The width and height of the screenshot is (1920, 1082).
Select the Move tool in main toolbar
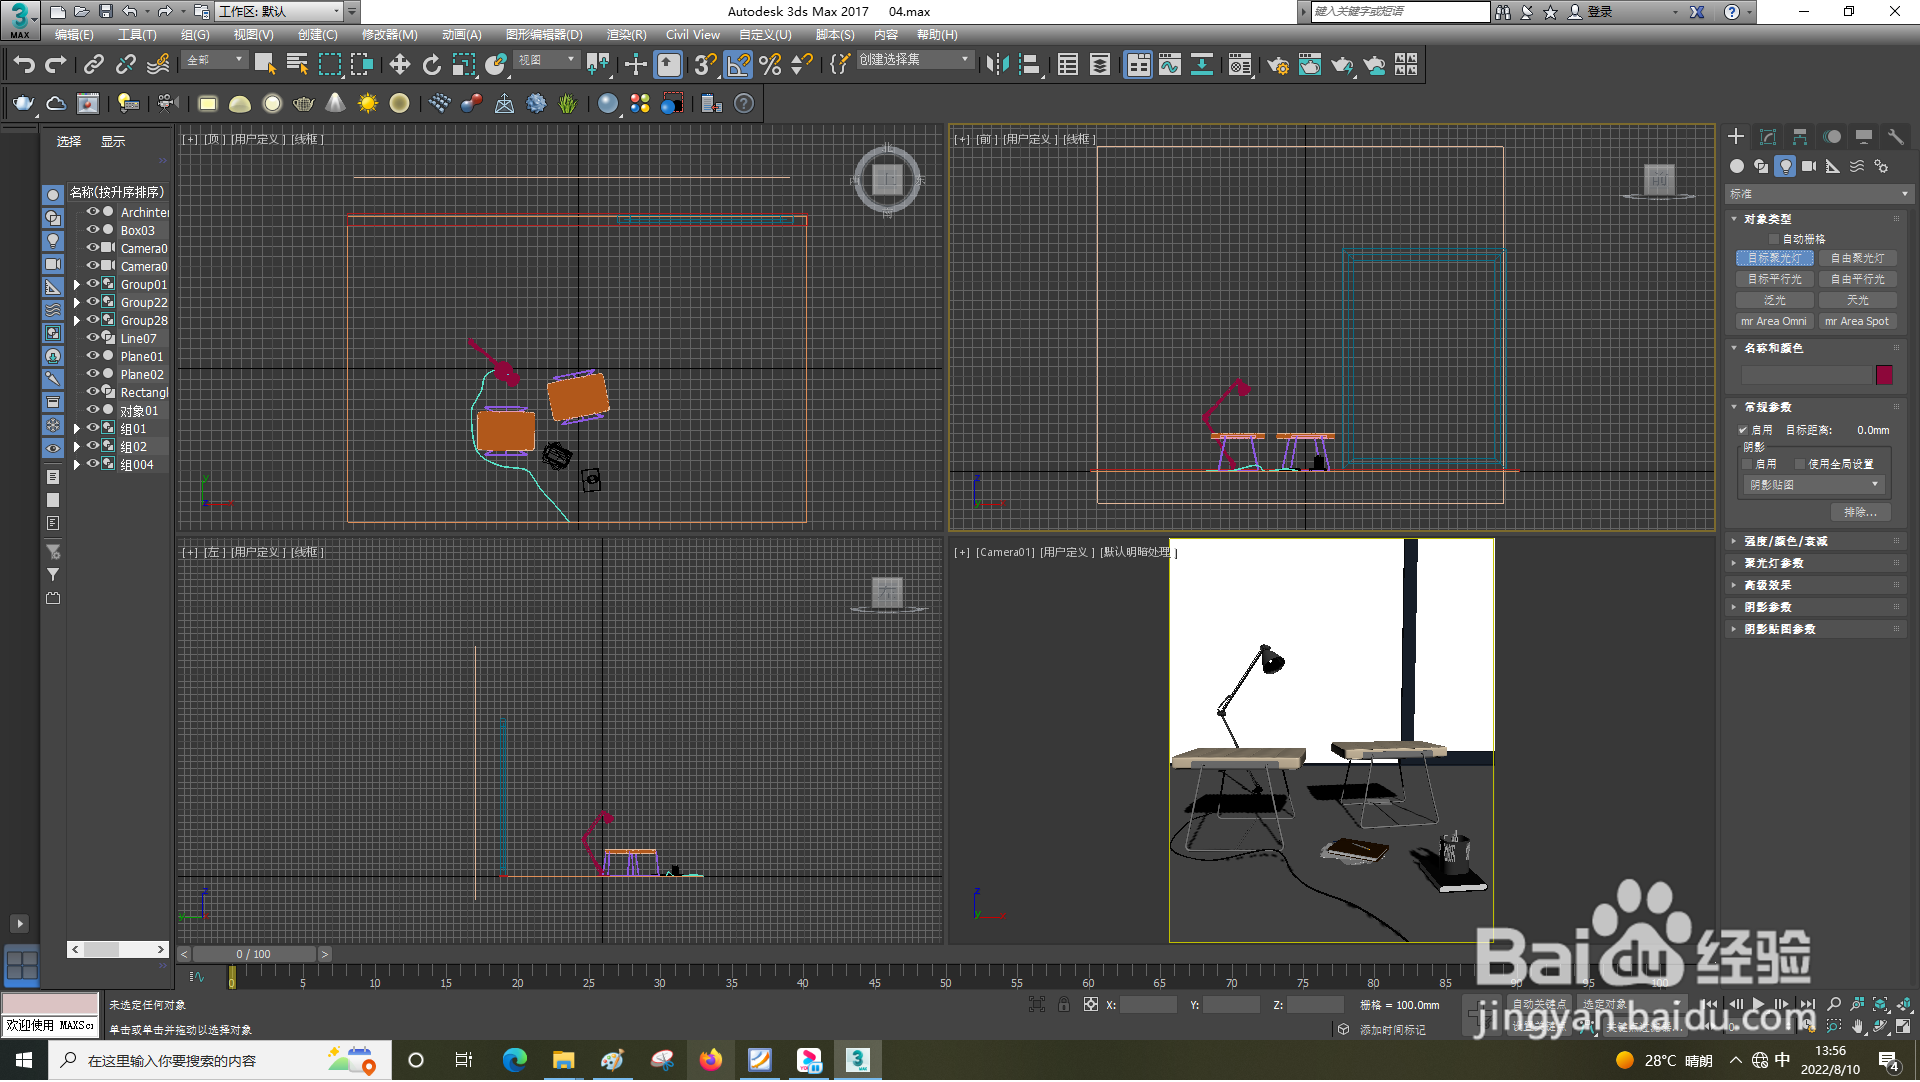pos(400,65)
